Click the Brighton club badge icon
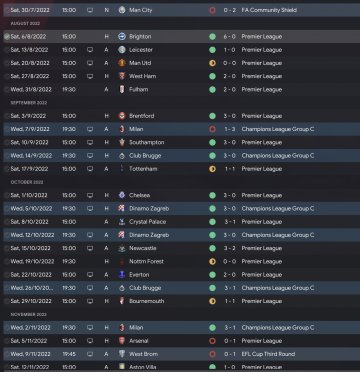360x372 pixels. coord(122,37)
